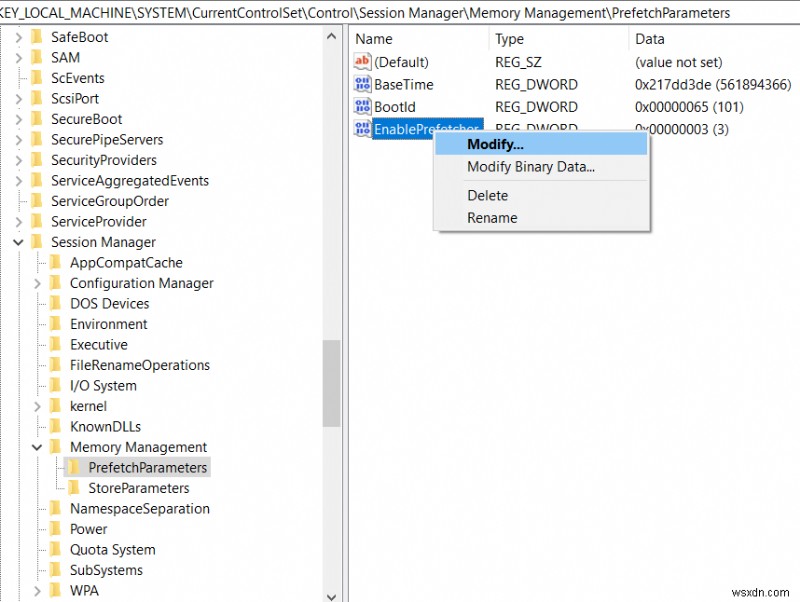Click the BootId DWORD value icon
The width and height of the screenshot is (800, 602).
pos(362,107)
